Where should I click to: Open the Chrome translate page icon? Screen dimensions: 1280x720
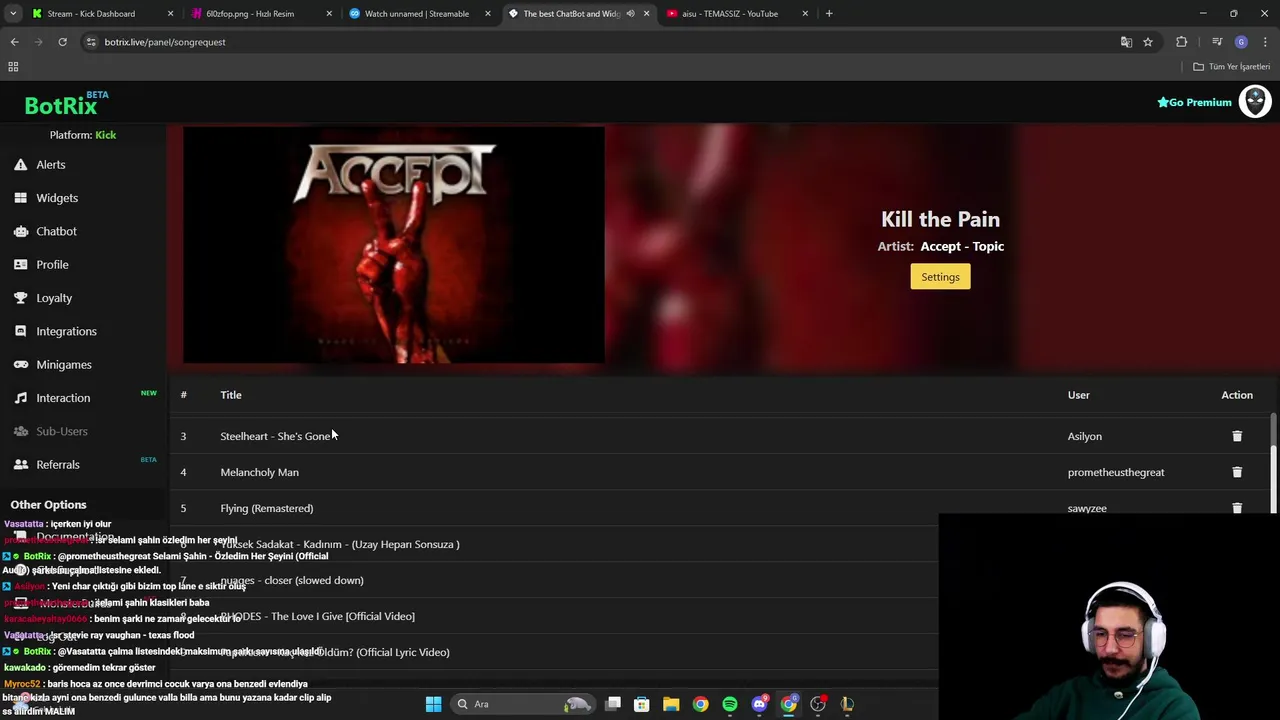(1126, 42)
